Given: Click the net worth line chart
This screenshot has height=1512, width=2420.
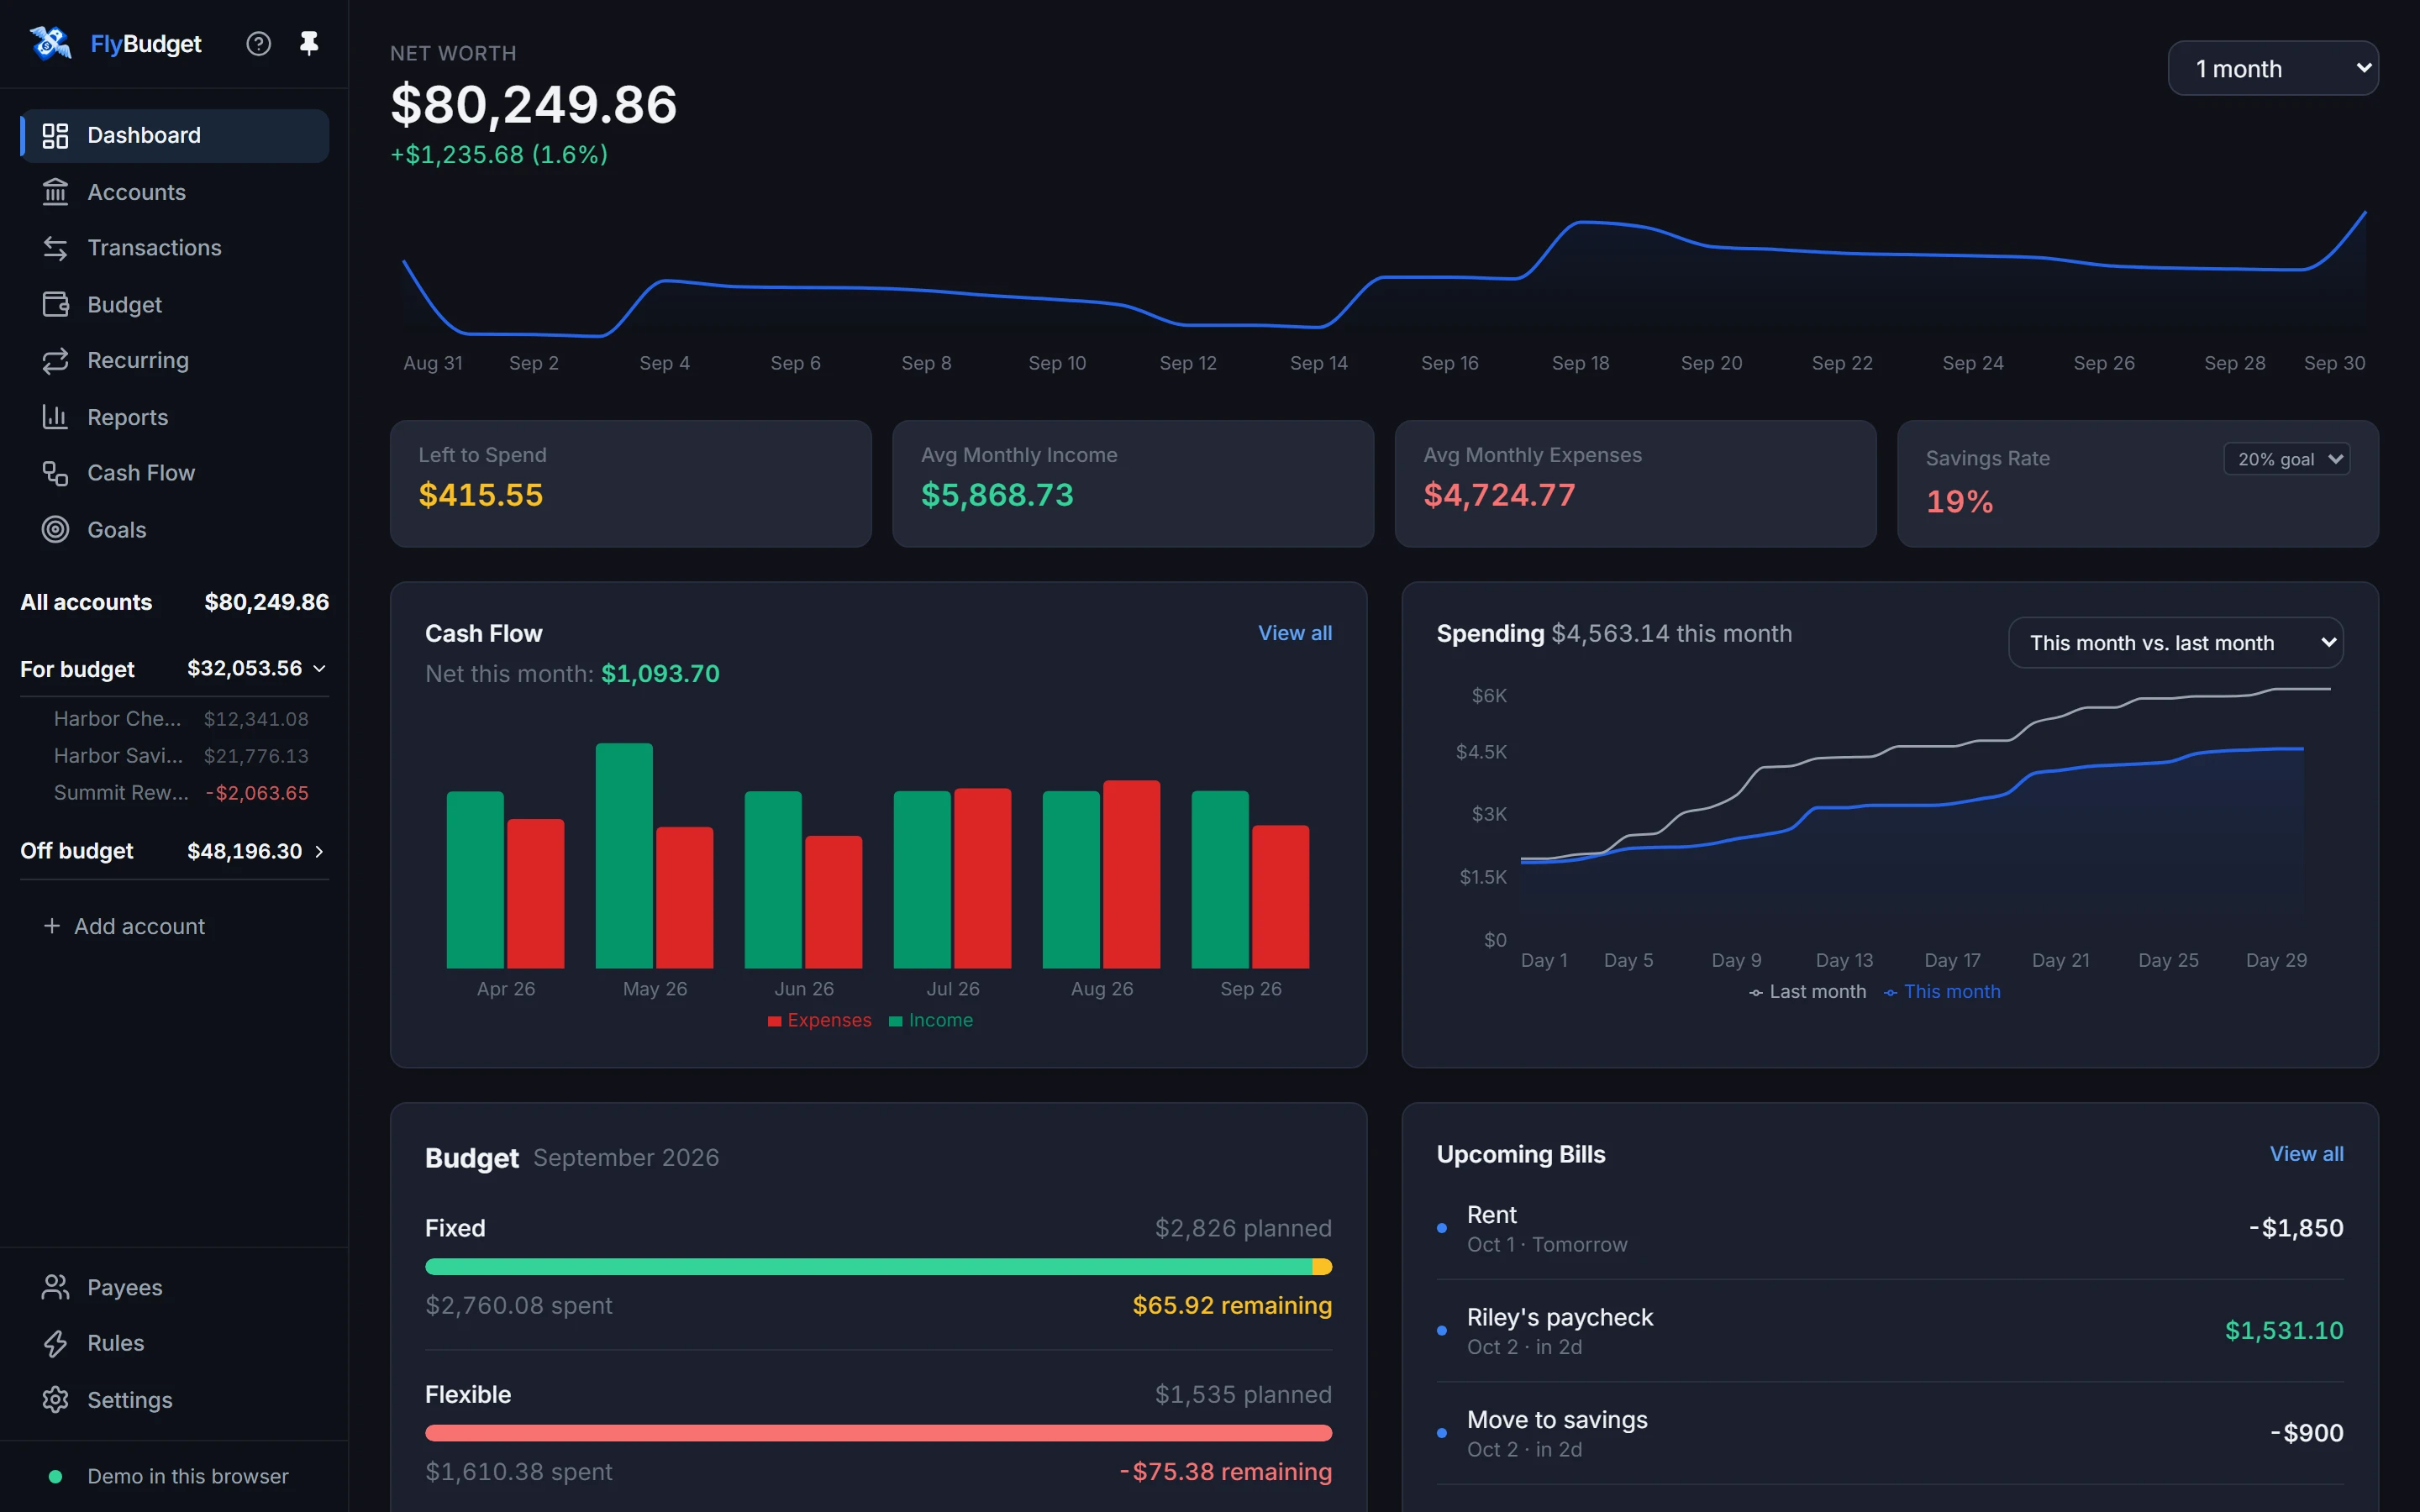Looking at the screenshot, I should (1384, 272).
